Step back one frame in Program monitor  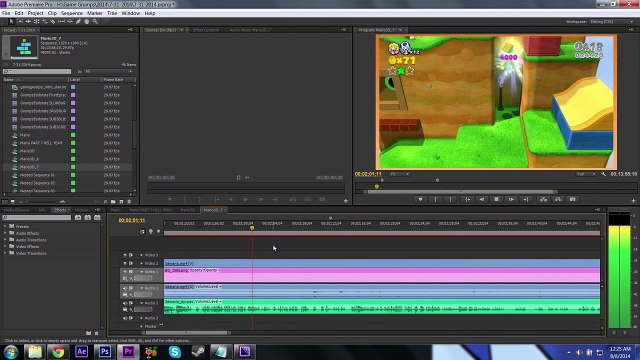click(x=482, y=199)
